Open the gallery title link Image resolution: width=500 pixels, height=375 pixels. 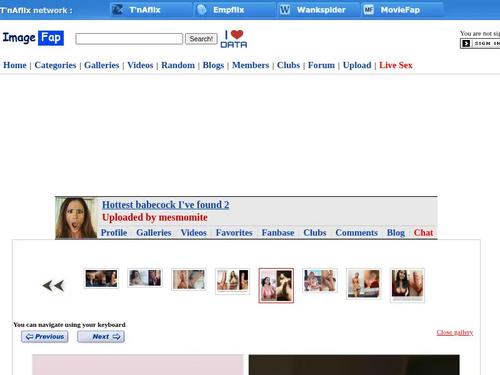[x=166, y=205]
